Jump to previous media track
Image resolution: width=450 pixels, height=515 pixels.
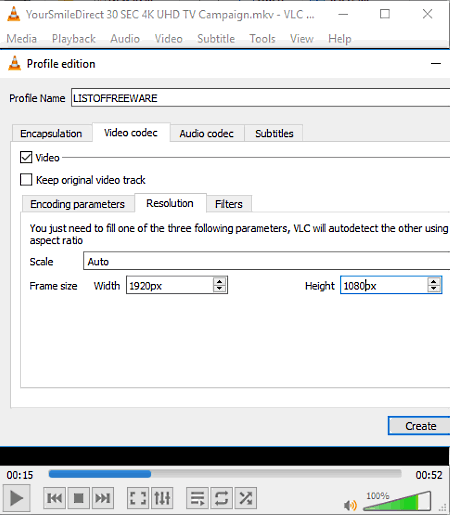click(x=54, y=498)
